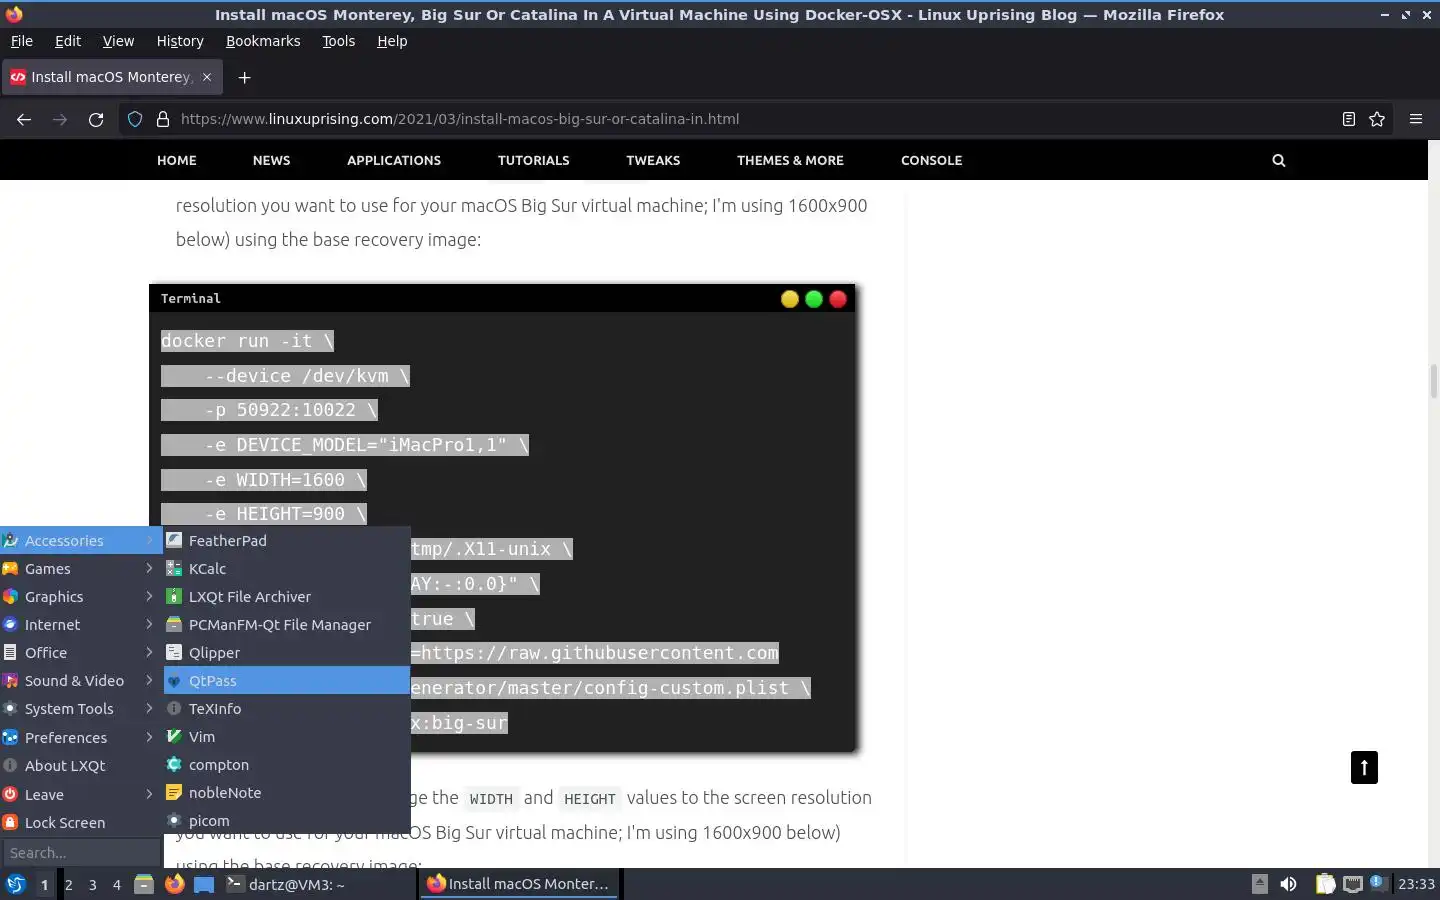Go back with the browser back arrow
1440x900 pixels.
coord(24,119)
